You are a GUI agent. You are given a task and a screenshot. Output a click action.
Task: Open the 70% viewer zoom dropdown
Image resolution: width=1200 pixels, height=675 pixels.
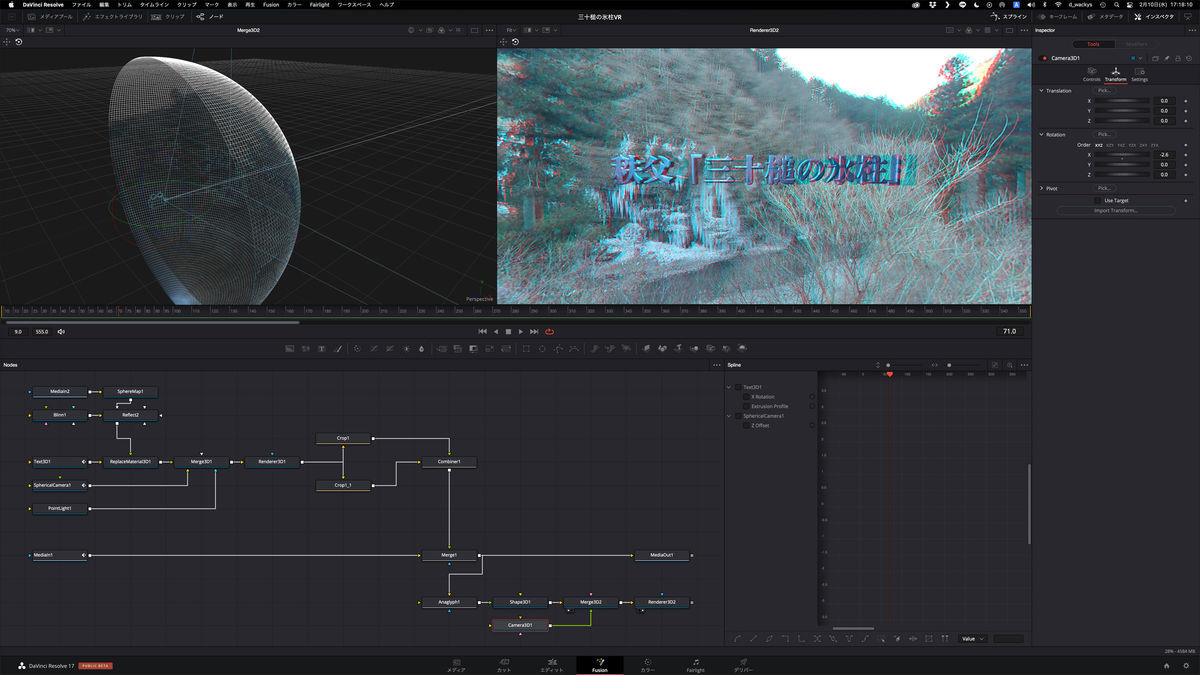[12, 30]
